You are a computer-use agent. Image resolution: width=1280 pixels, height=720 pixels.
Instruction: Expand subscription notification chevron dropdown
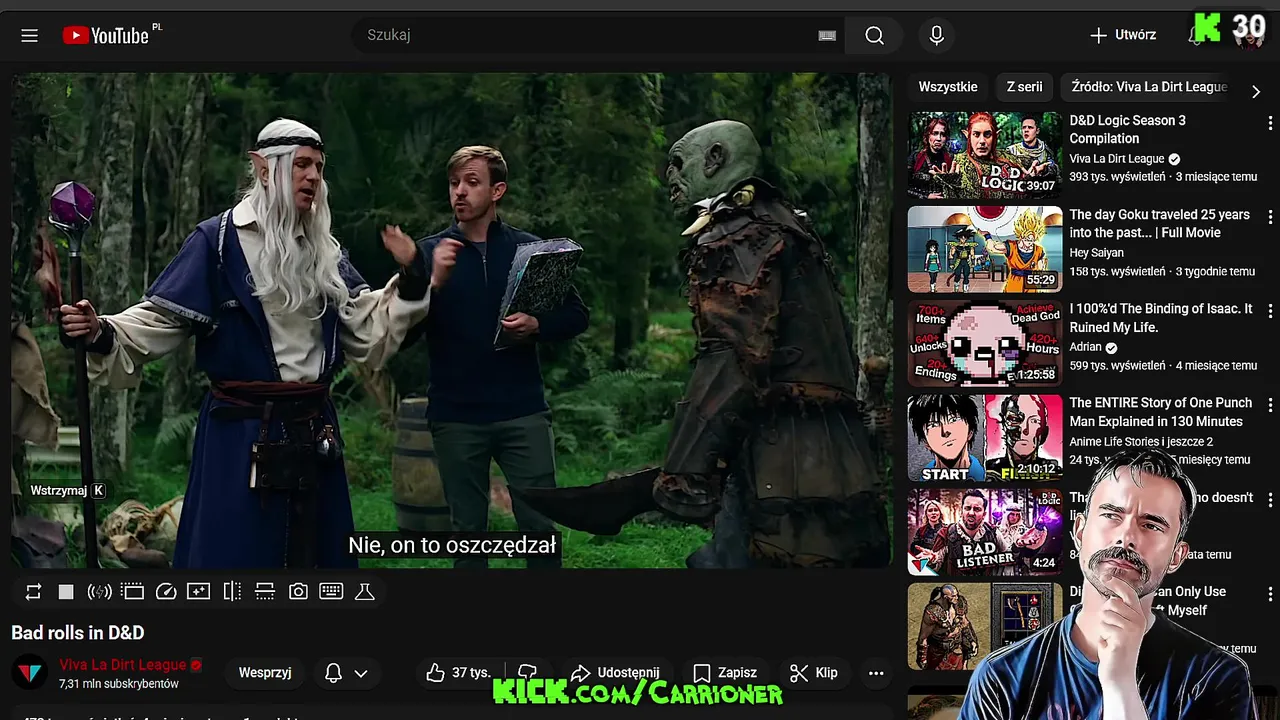[361, 673]
